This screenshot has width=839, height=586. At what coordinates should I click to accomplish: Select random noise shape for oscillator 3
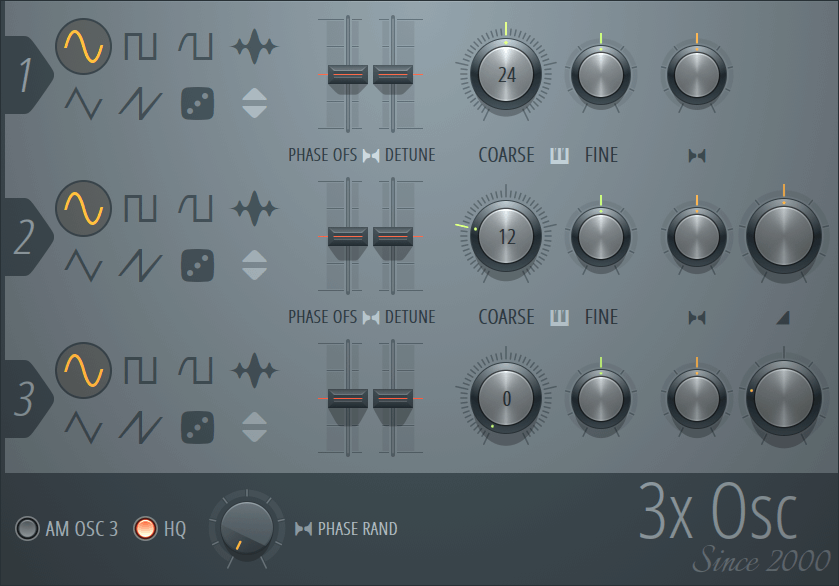pyautogui.click(x=197, y=427)
